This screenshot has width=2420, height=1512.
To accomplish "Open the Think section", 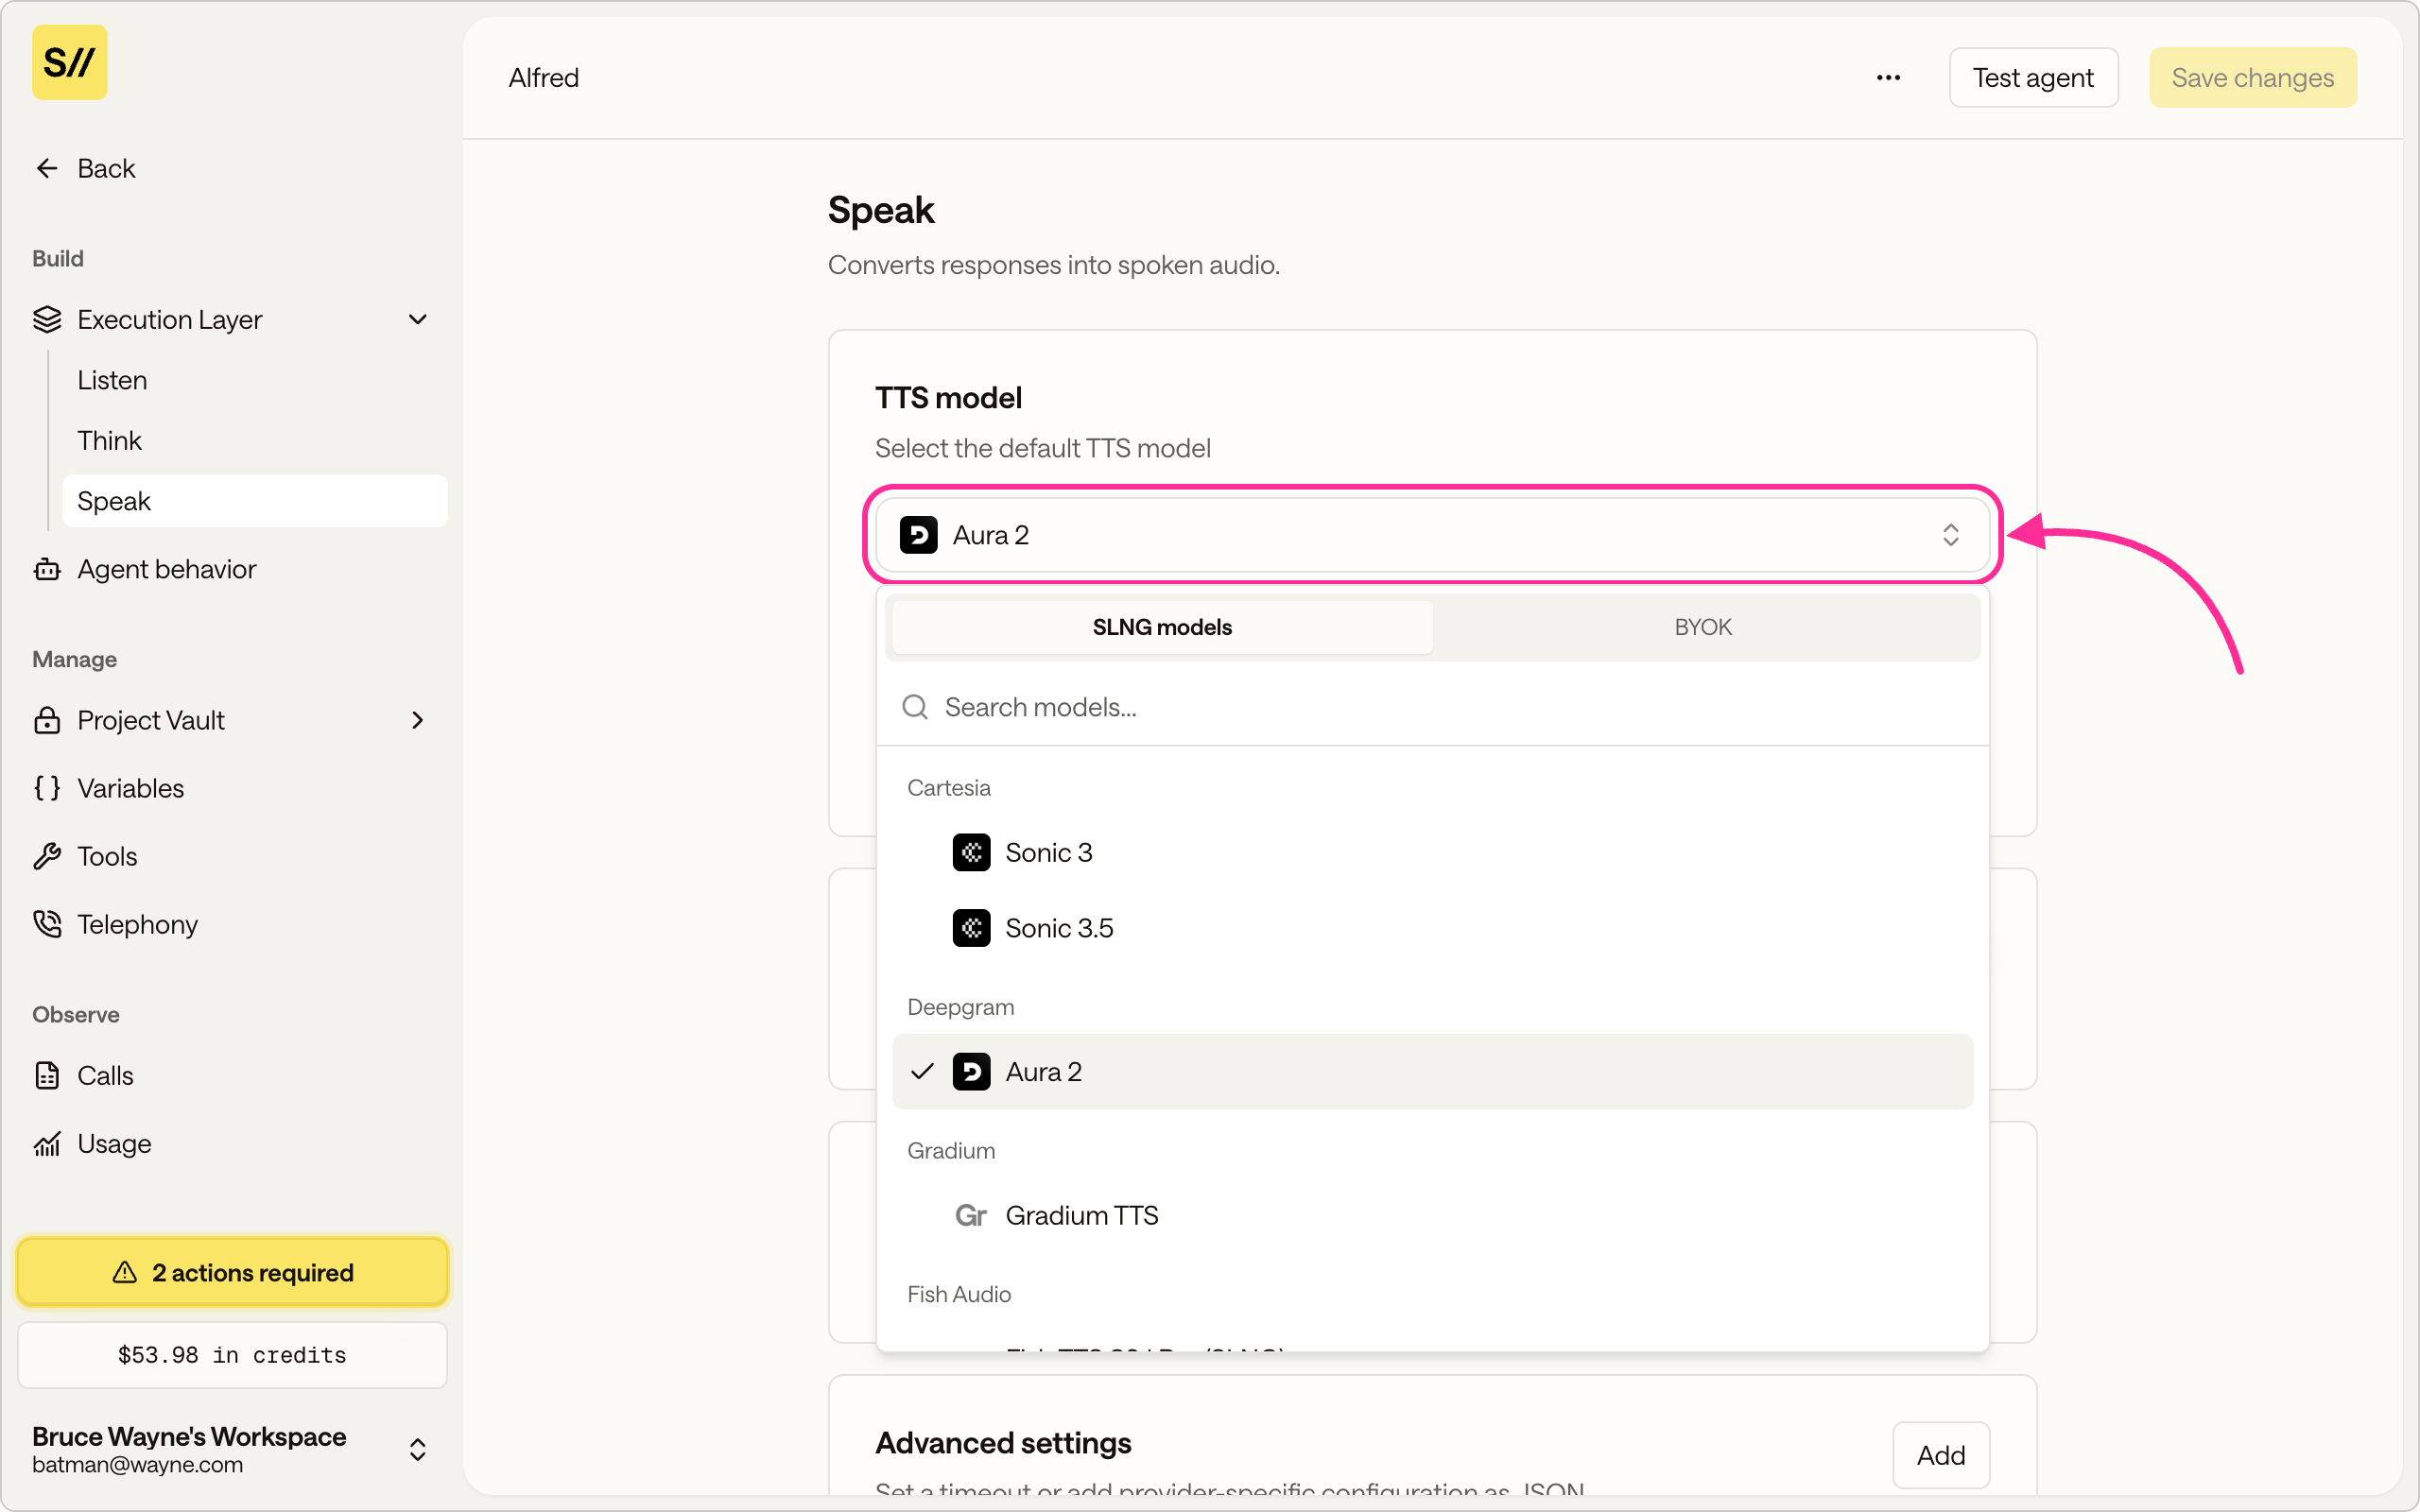I will (x=254, y=440).
